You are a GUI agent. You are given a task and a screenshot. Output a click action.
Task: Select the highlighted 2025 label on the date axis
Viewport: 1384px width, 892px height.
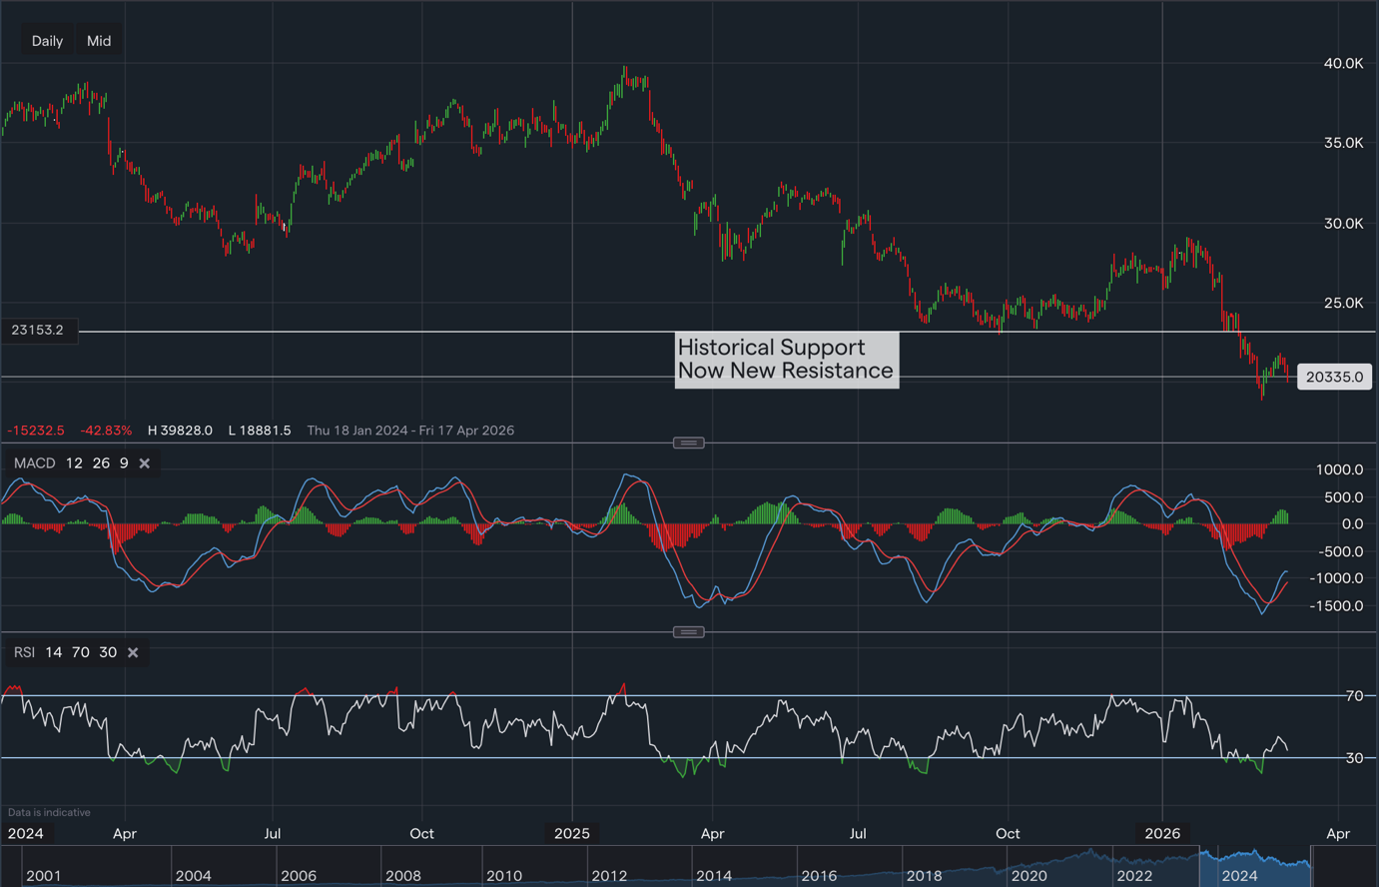[x=571, y=832]
